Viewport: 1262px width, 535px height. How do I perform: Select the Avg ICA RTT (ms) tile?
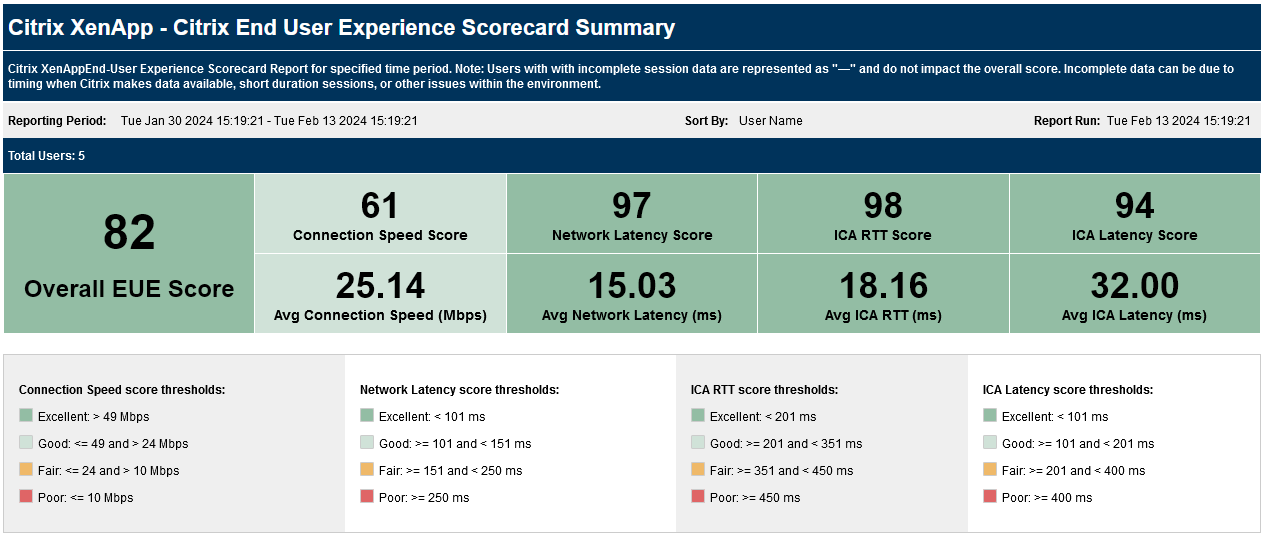(883, 294)
